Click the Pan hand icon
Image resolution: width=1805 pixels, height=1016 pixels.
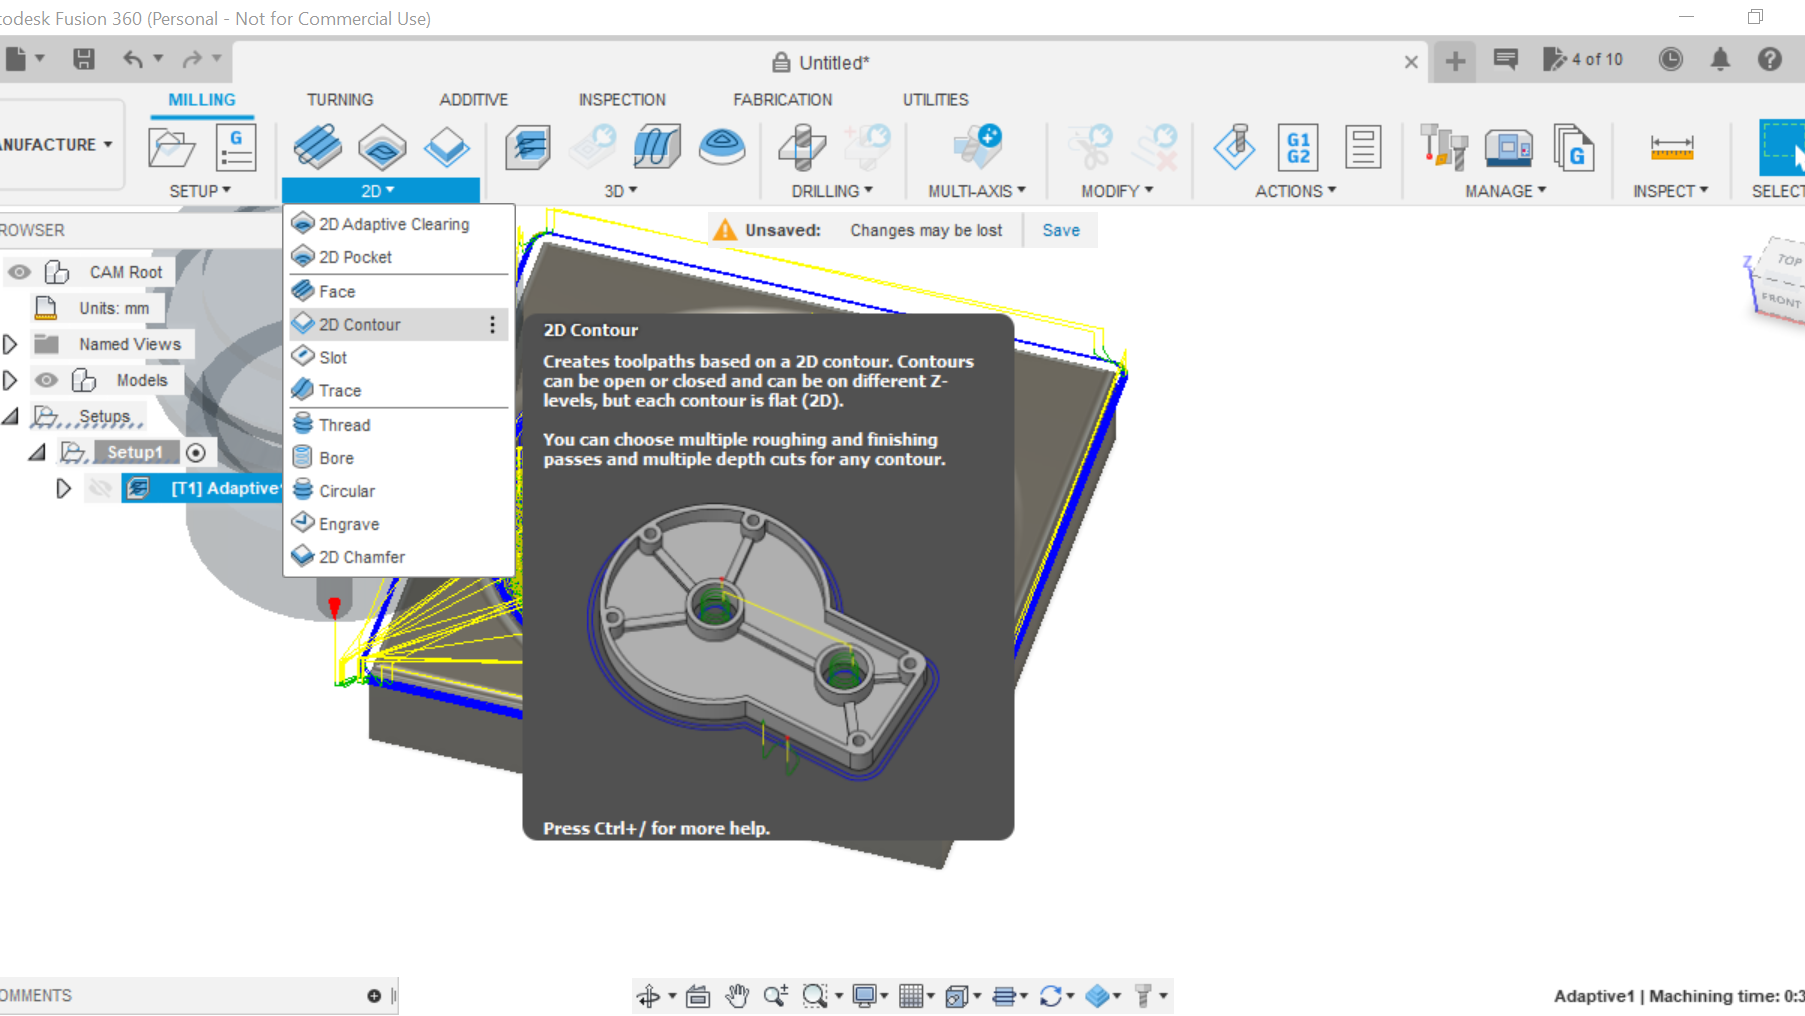(x=737, y=996)
